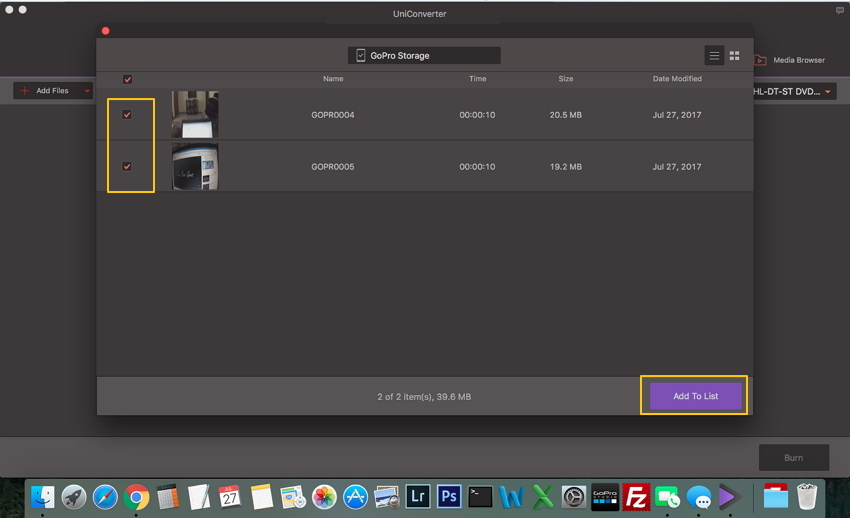
Task: Click the Add To List button
Action: coord(696,396)
